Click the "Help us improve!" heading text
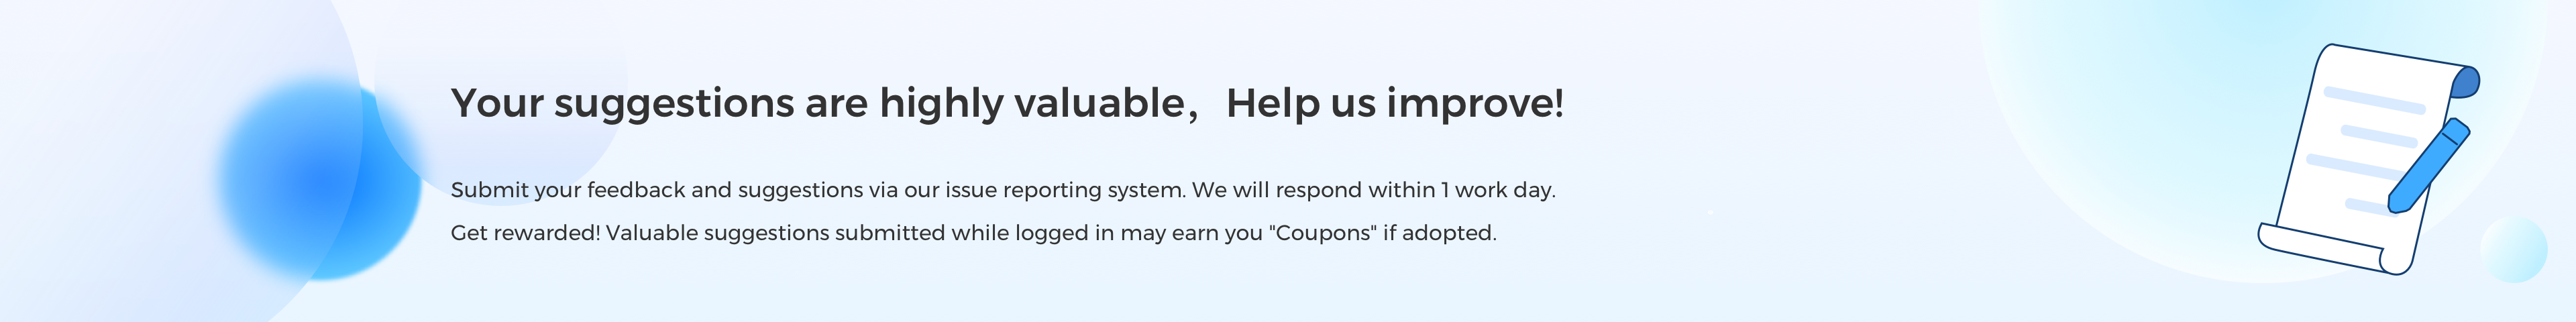The image size is (2576, 322). pyautogui.click(x=1395, y=103)
